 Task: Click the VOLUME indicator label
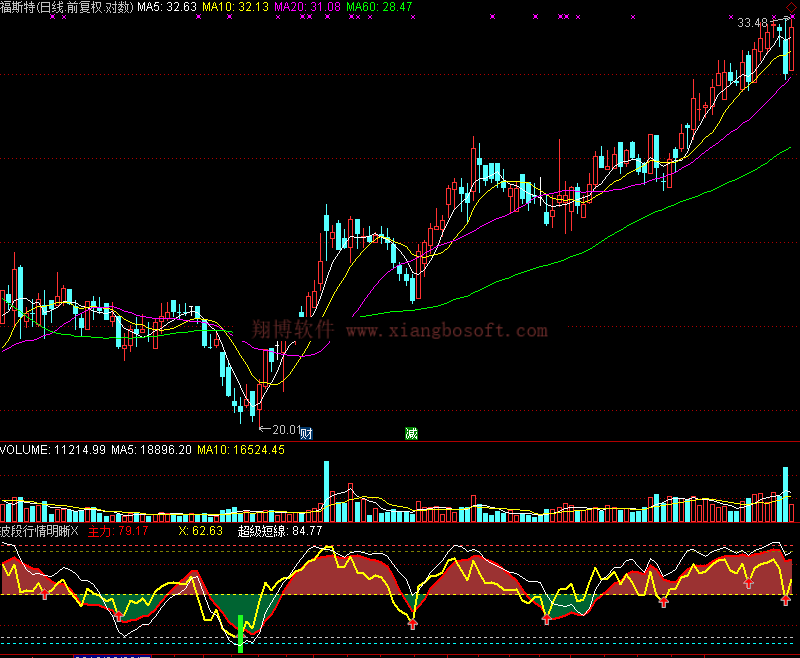click(53, 450)
